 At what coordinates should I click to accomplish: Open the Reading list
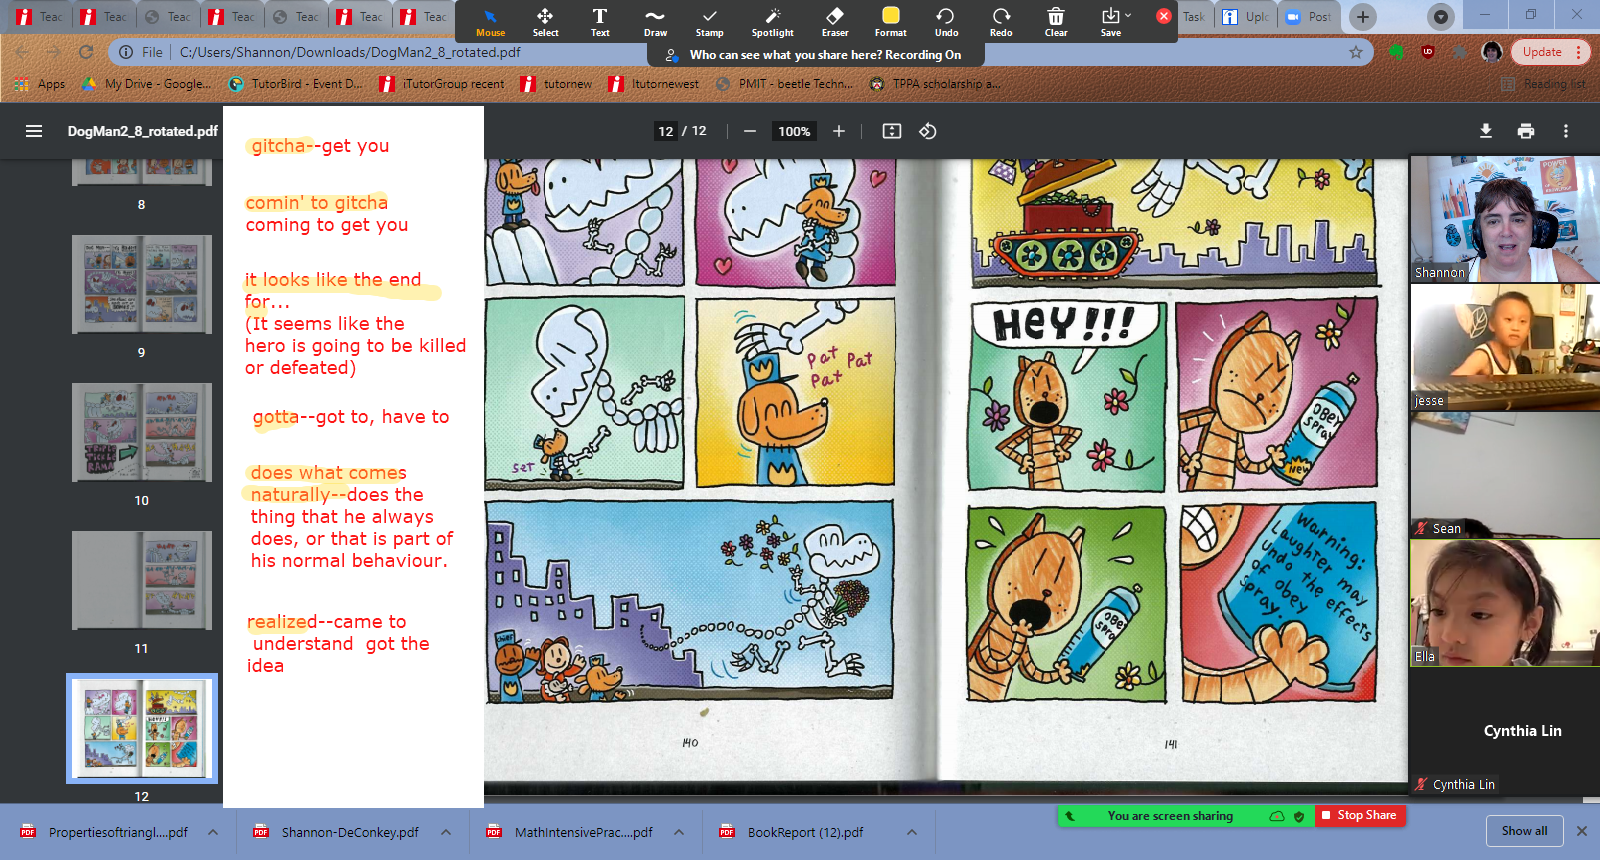click(1544, 84)
